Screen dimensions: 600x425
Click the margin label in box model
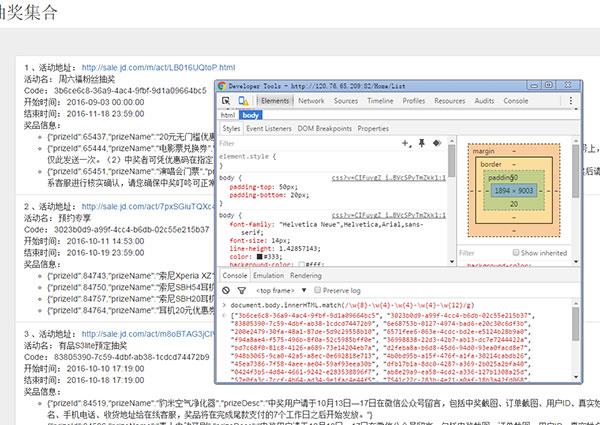(483, 151)
